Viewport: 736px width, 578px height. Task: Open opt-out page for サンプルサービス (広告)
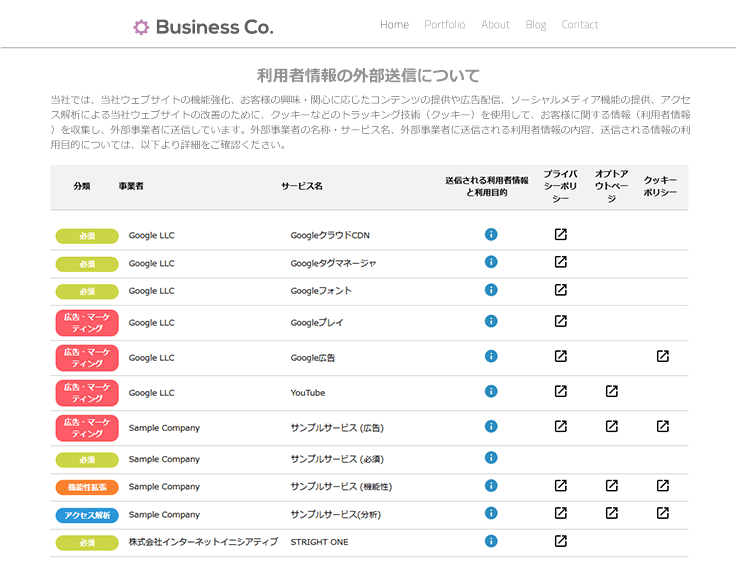(x=612, y=426)
